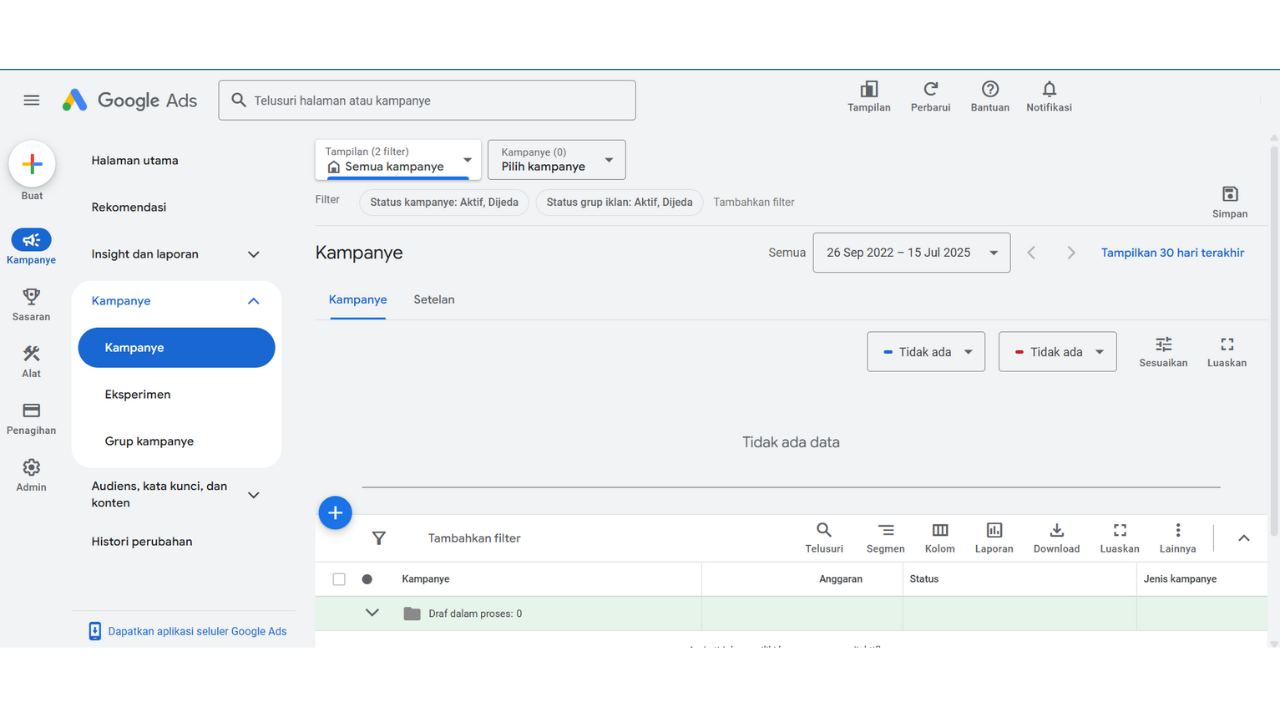Viewport: 1280px width, 720px height.
Task: Switch to the Setelan tab
Action: tap(434, 299)
